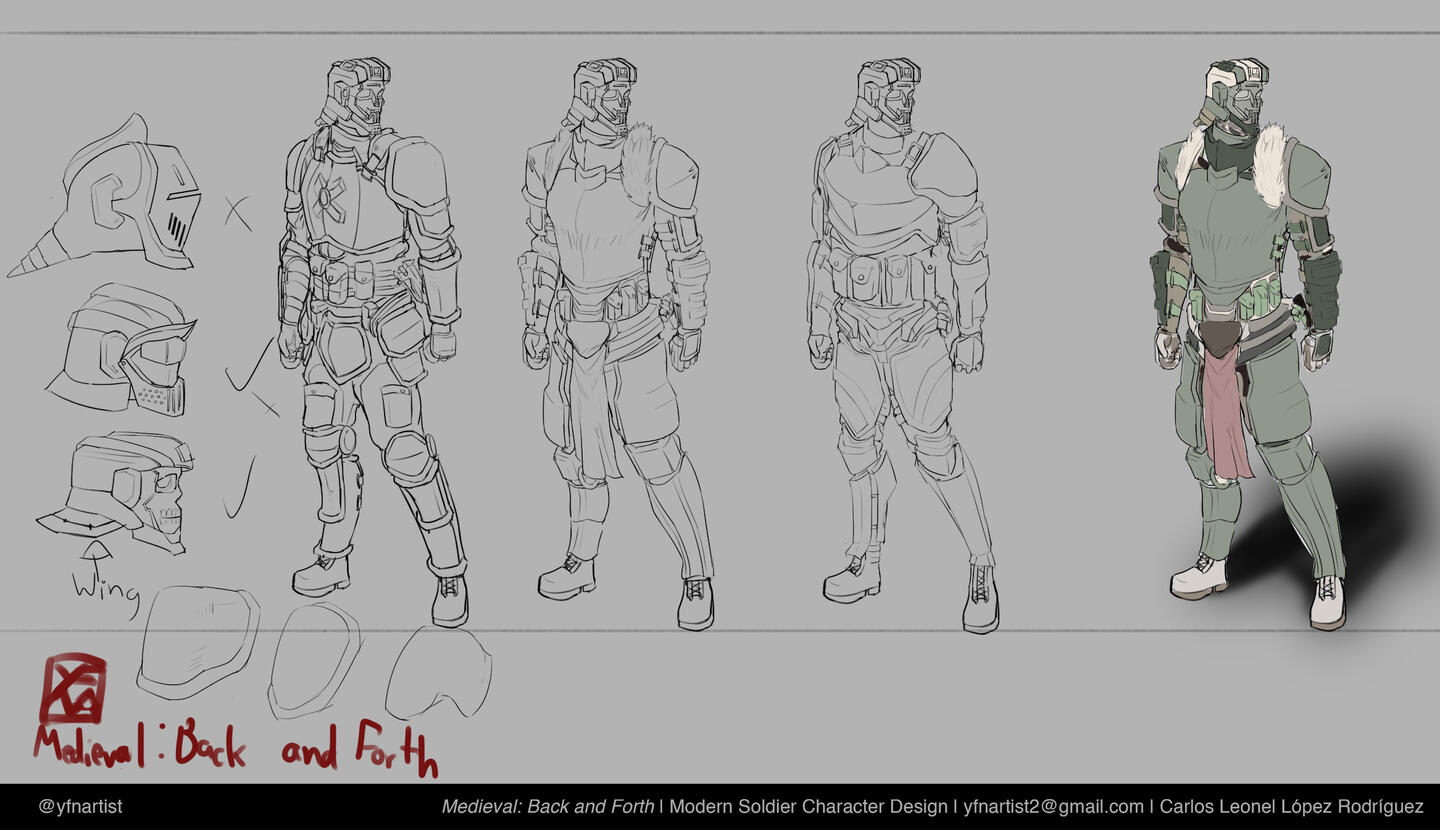
Task: Select the second soldier sketch with fur collar
Action: click(x=615, y=340)
